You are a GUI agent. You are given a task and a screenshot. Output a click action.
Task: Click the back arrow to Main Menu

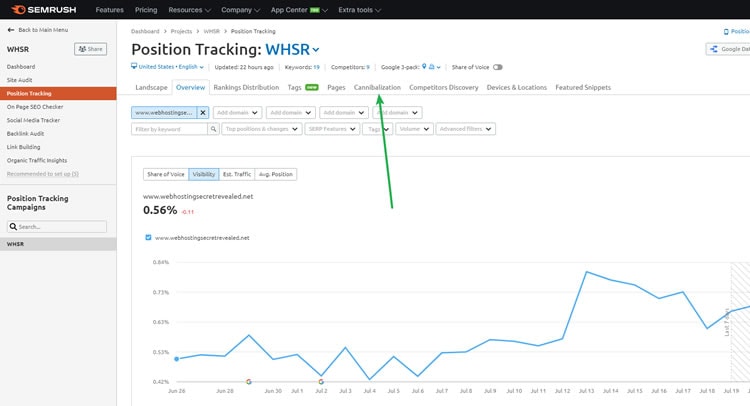[x=11, y=30]
